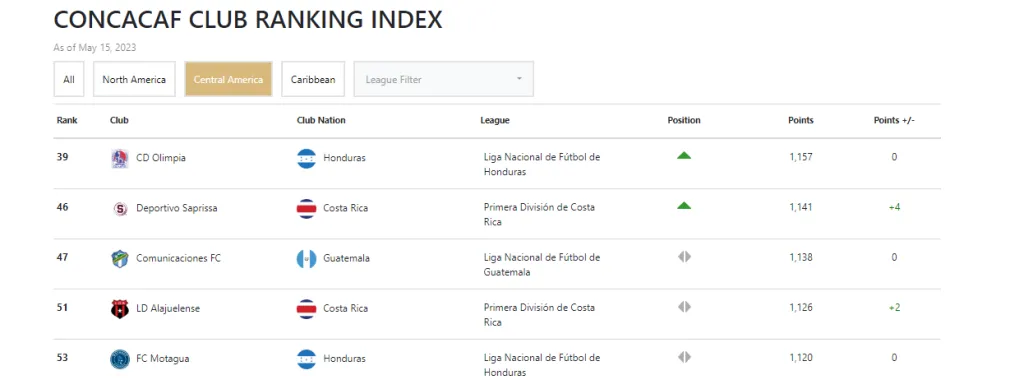1024x389 pixels.
Task: Select the All region tab
Action: pyautogui.click(x=69, y=79)
